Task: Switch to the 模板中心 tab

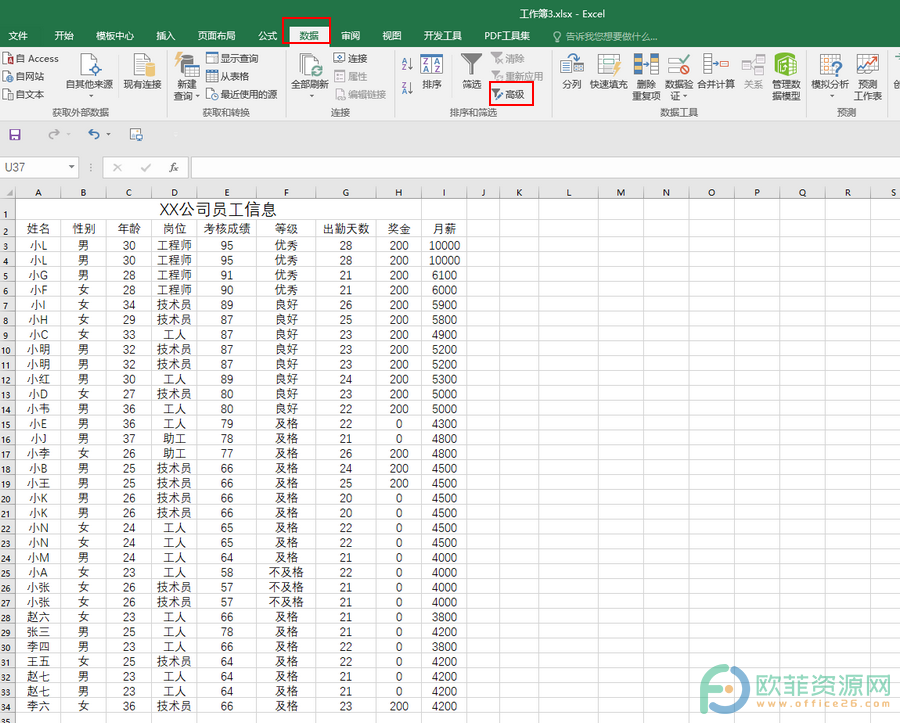Action: tap(115, 36)
